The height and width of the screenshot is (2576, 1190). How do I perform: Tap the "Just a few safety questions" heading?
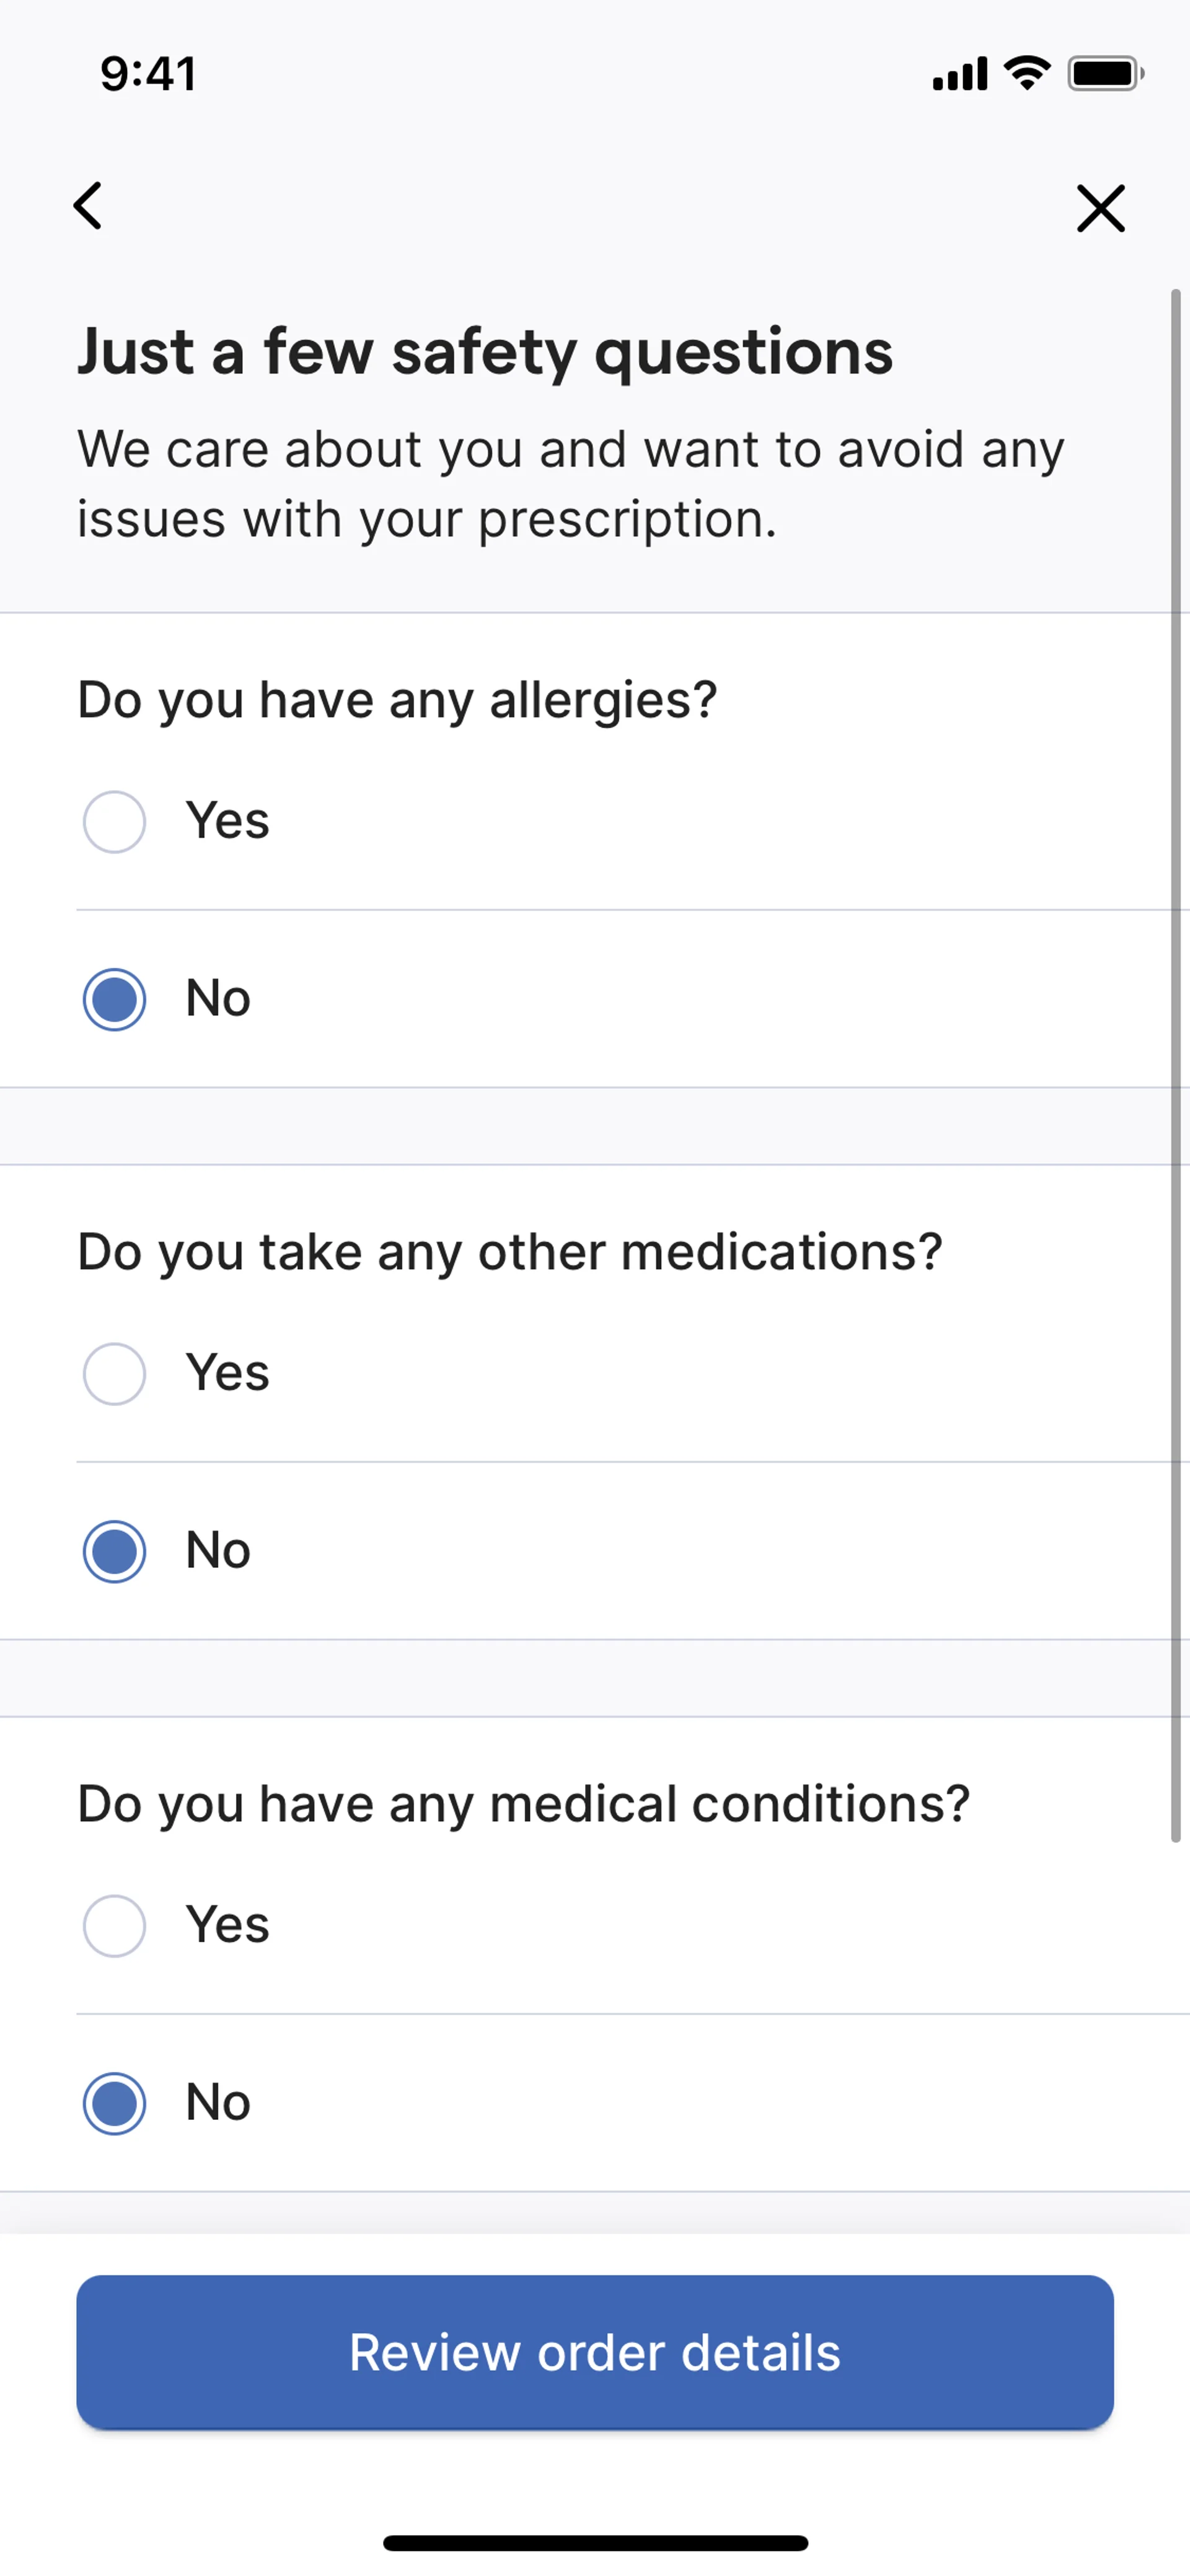click(485, 352)
